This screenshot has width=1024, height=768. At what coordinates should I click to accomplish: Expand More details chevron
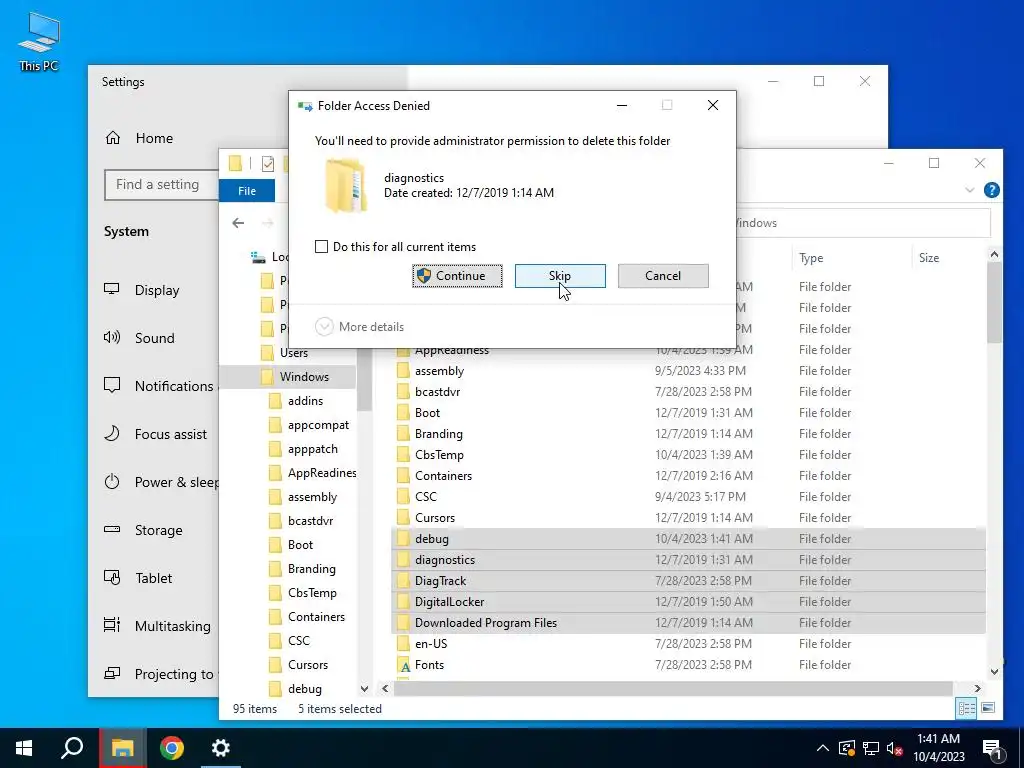[324, 327]
